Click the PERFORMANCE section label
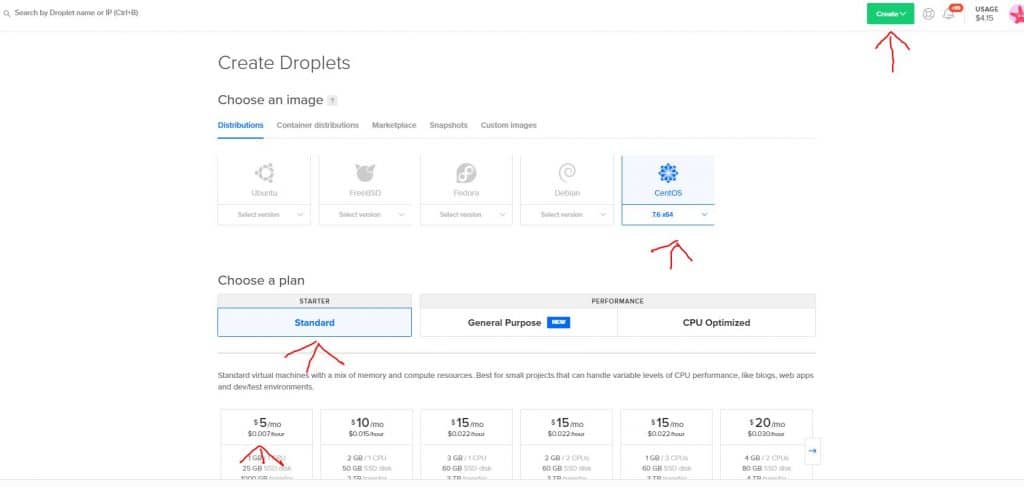The width and height of the screenshot is (1024, 487). click(618, 301)
